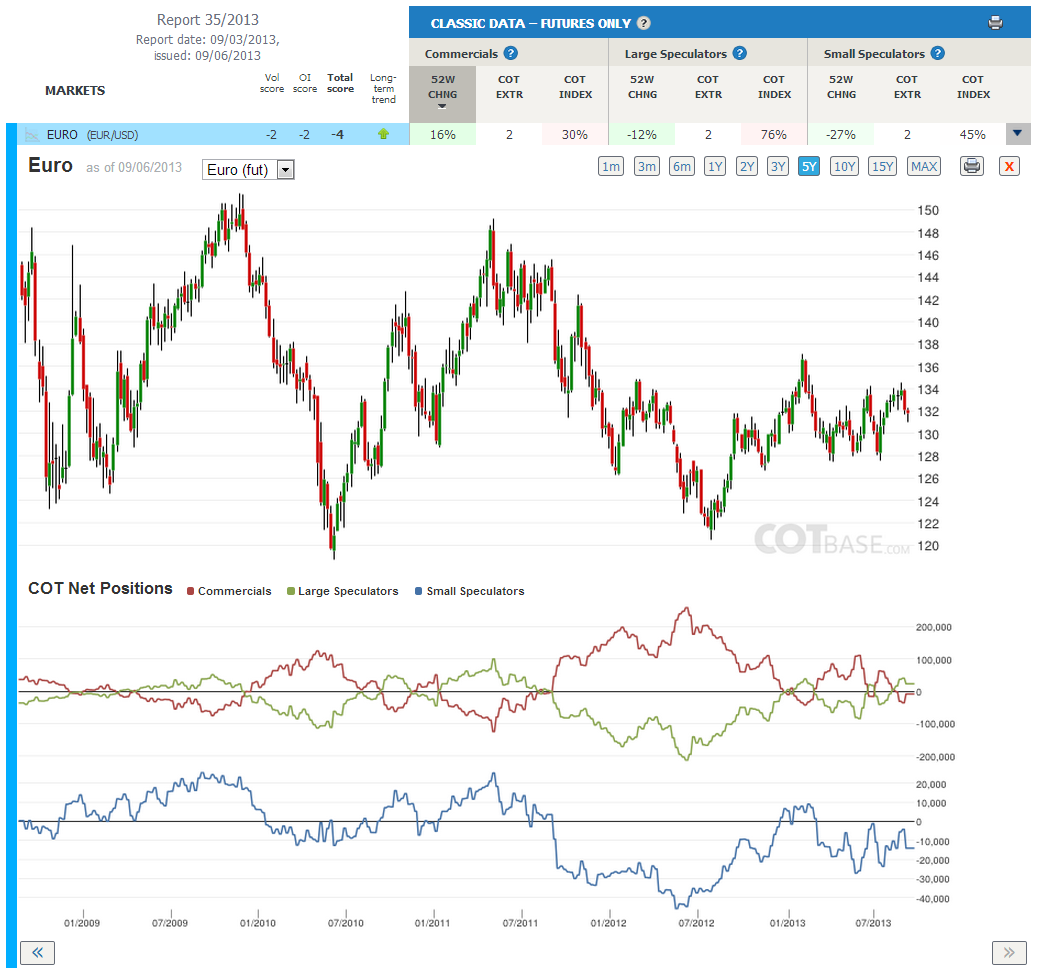The width and height of the screenshot is (1038, 968).
Task: Click the Commercials help question icon
Action: (x=510, y=54)
